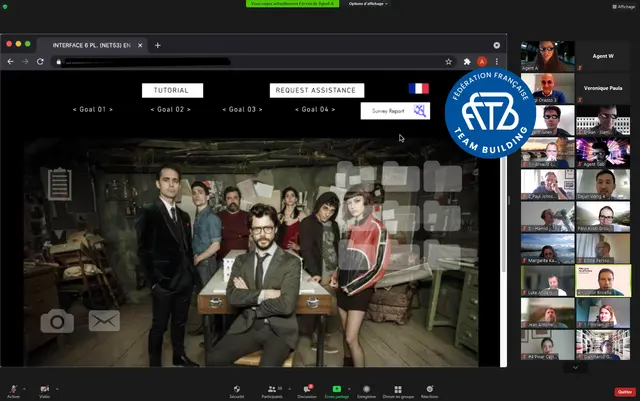Go forward with the browser forward arrow

(x=25, y=62)
